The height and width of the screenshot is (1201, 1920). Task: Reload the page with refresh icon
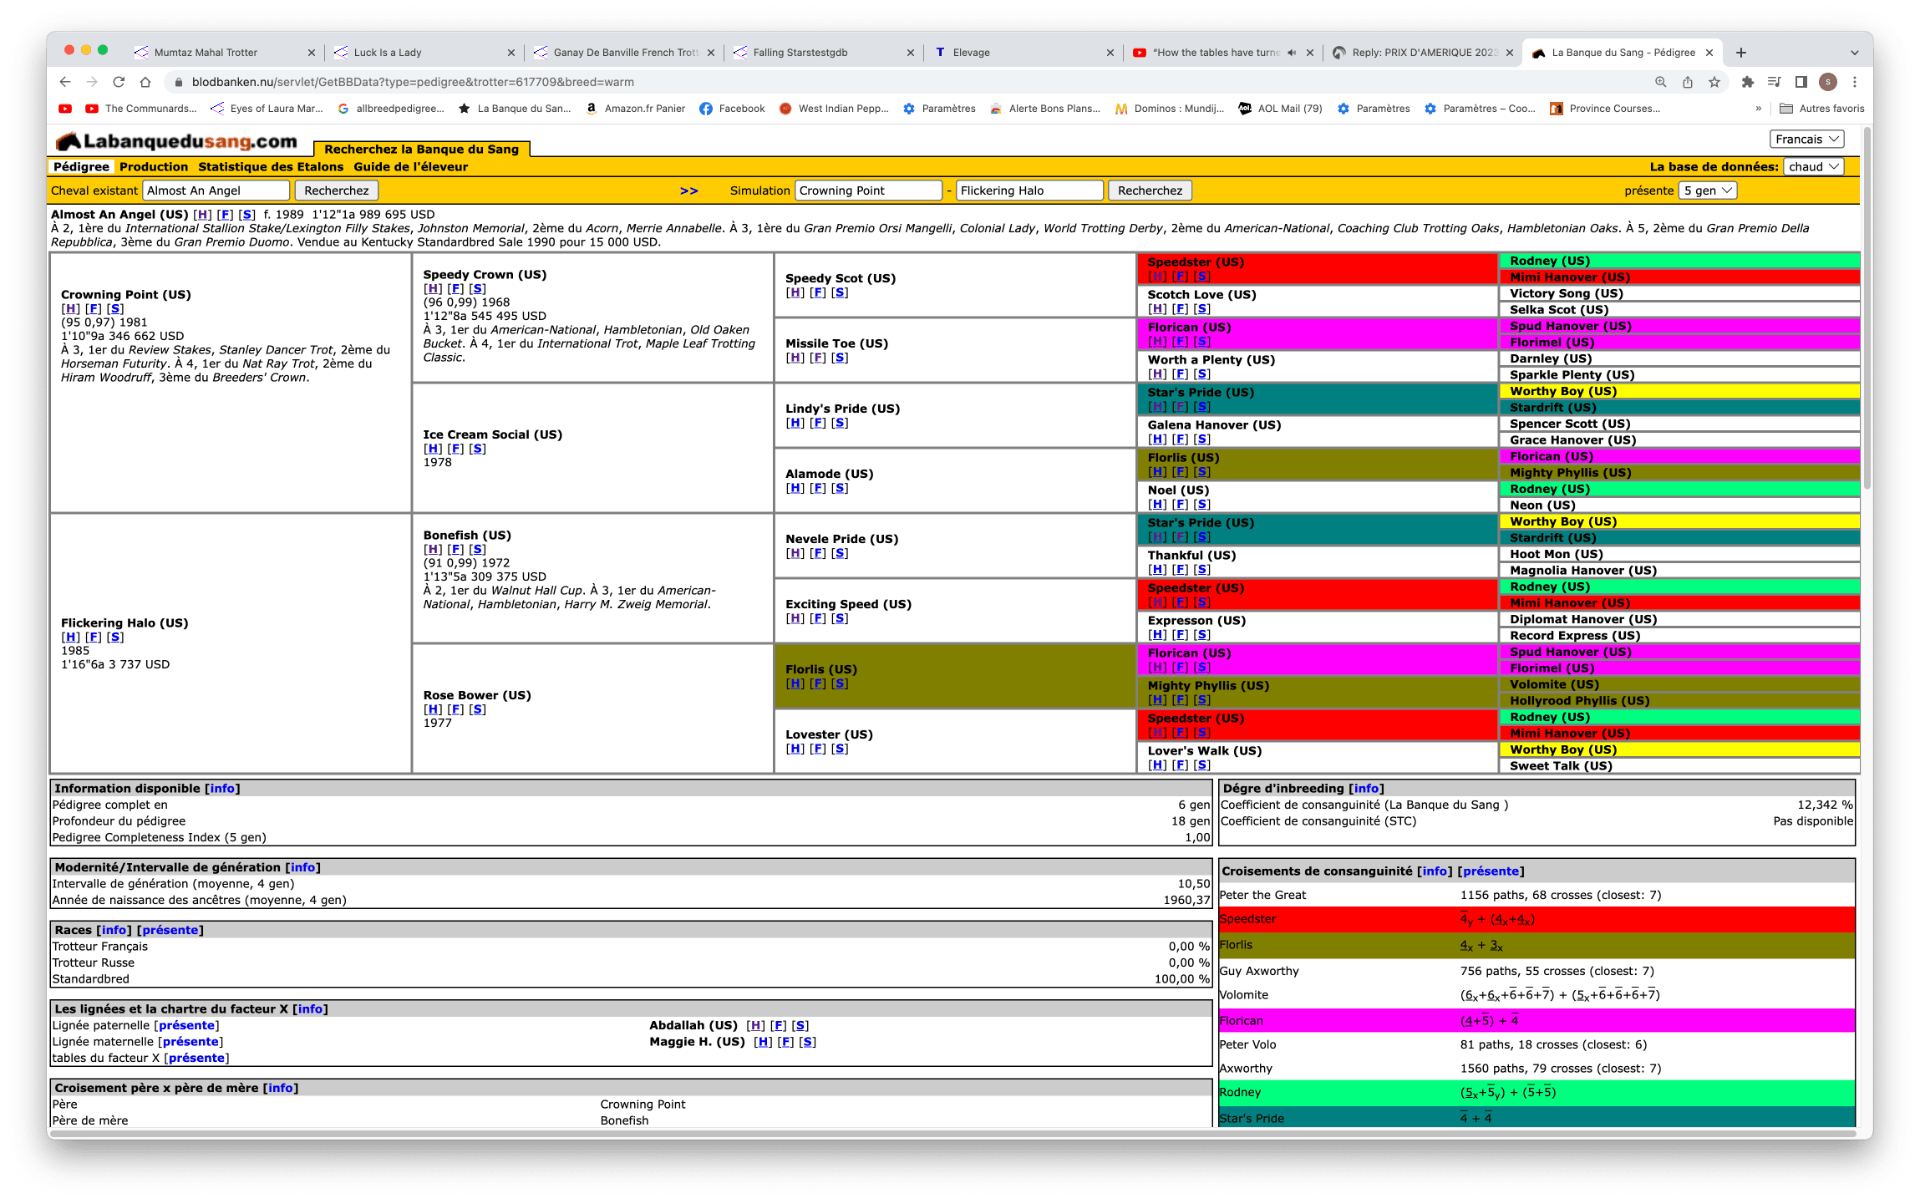pos(118,82)
